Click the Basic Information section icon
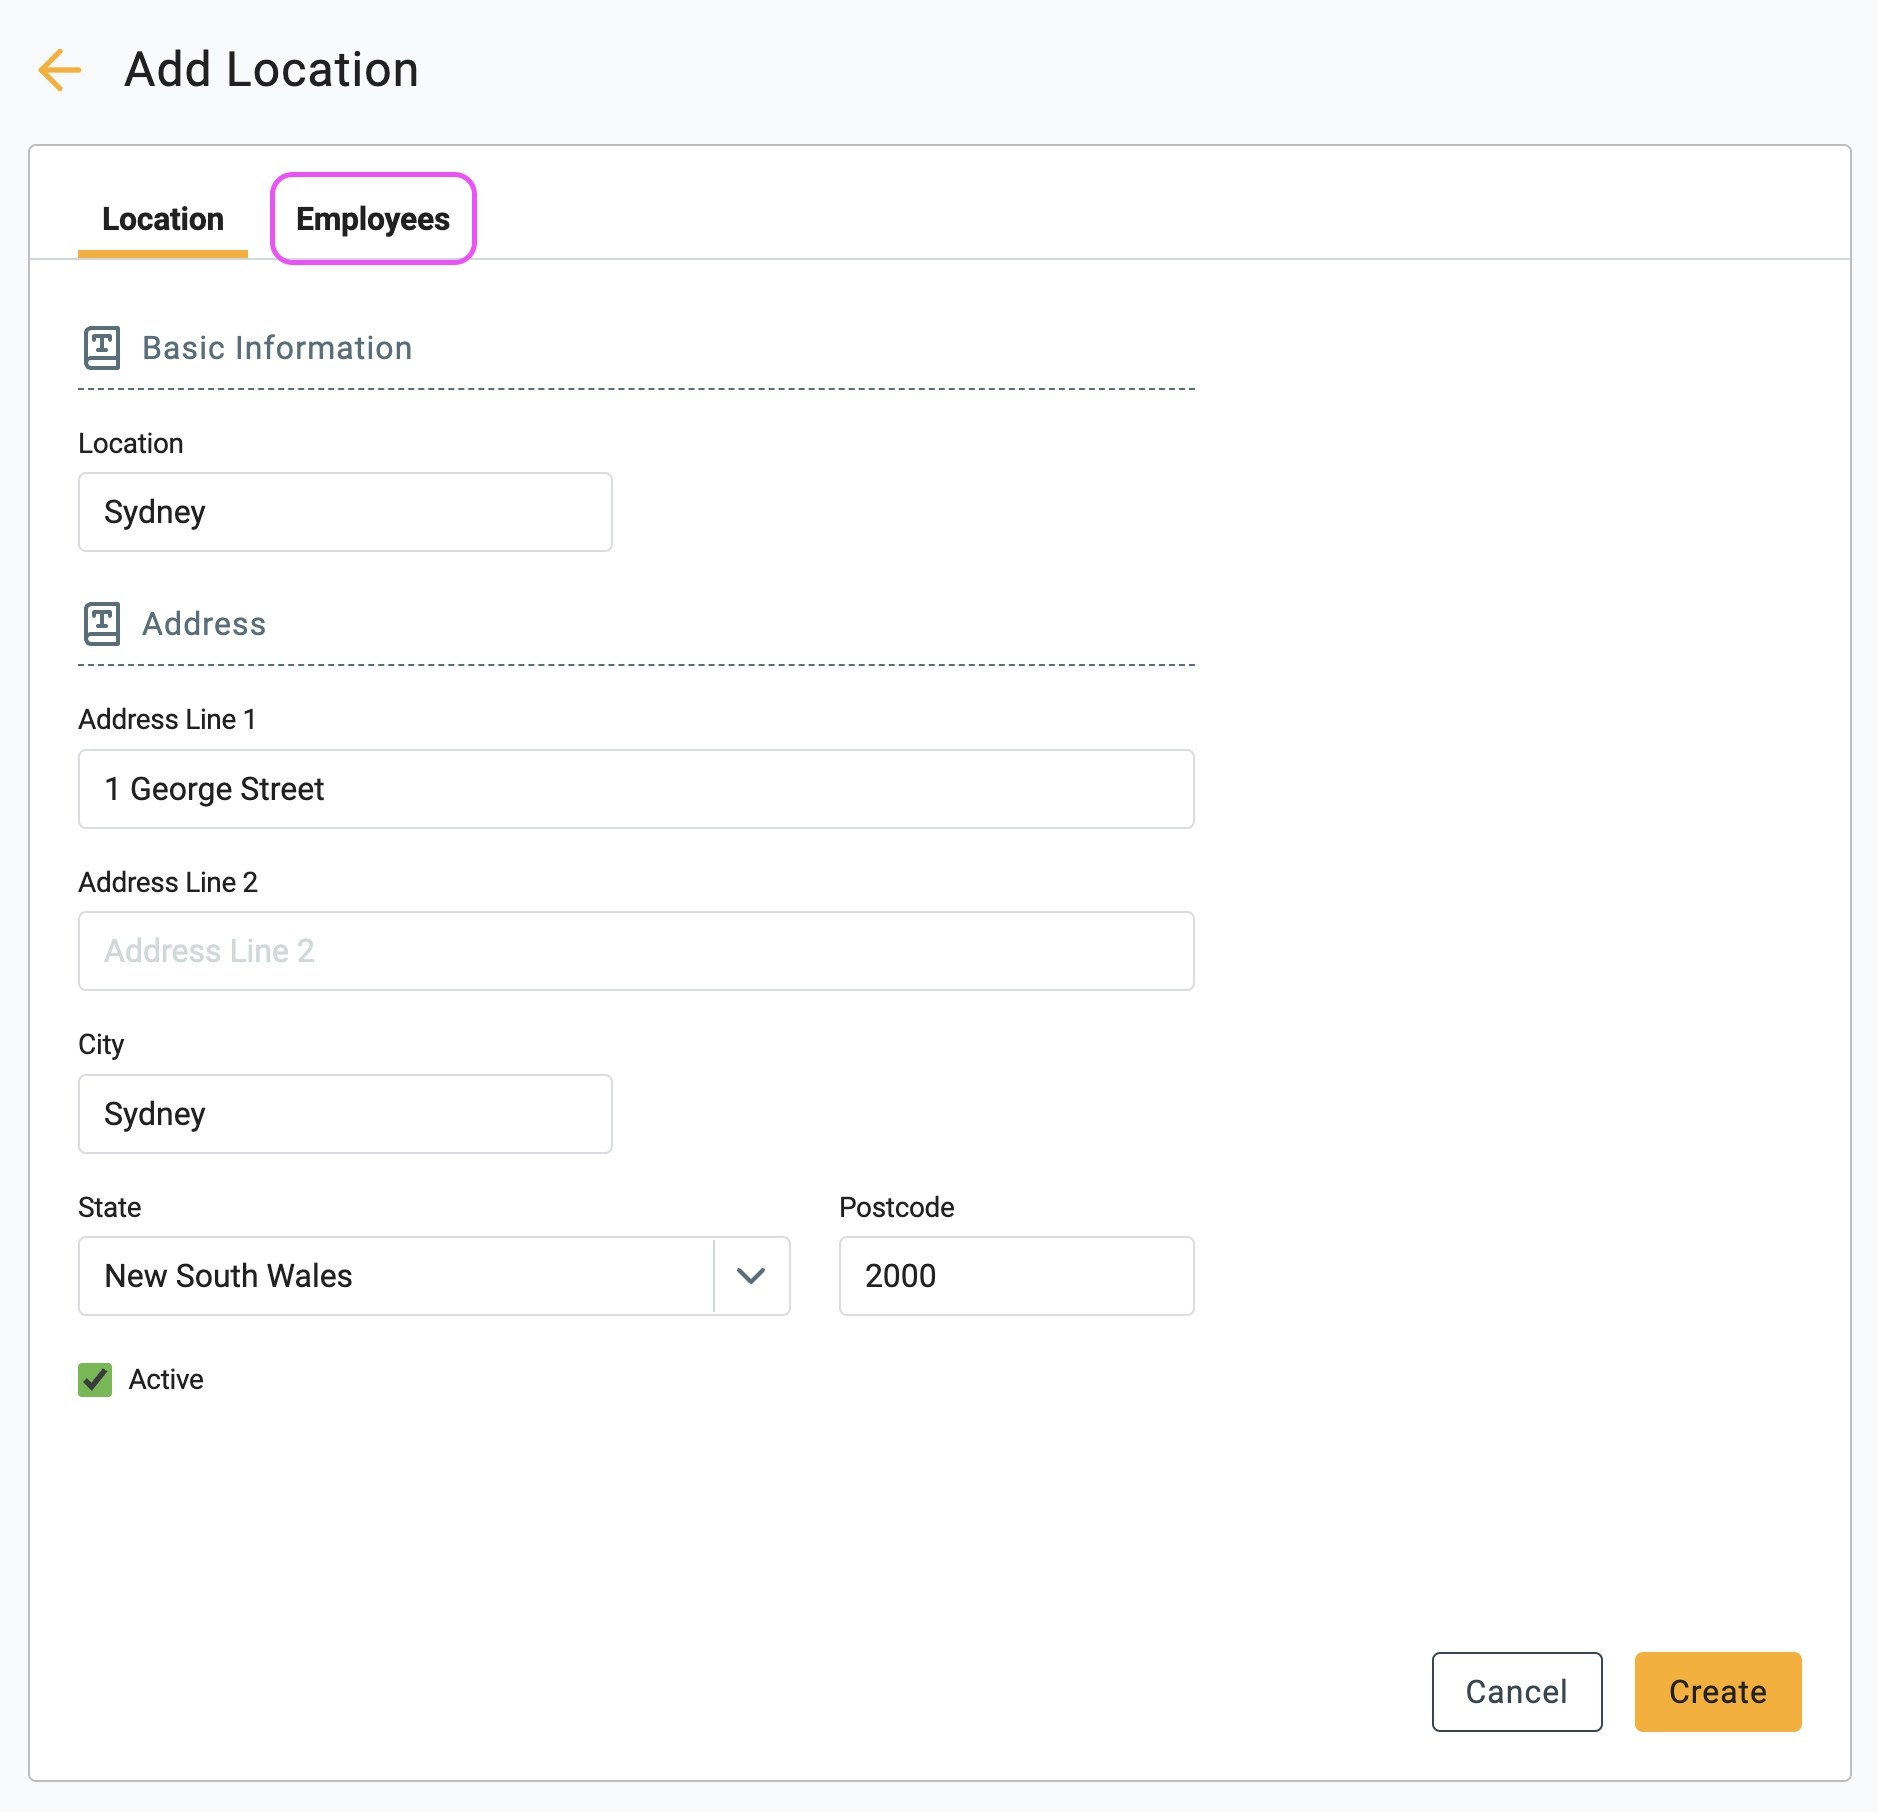Viewport: 1878px width, 1812px height. coord(101,348)
